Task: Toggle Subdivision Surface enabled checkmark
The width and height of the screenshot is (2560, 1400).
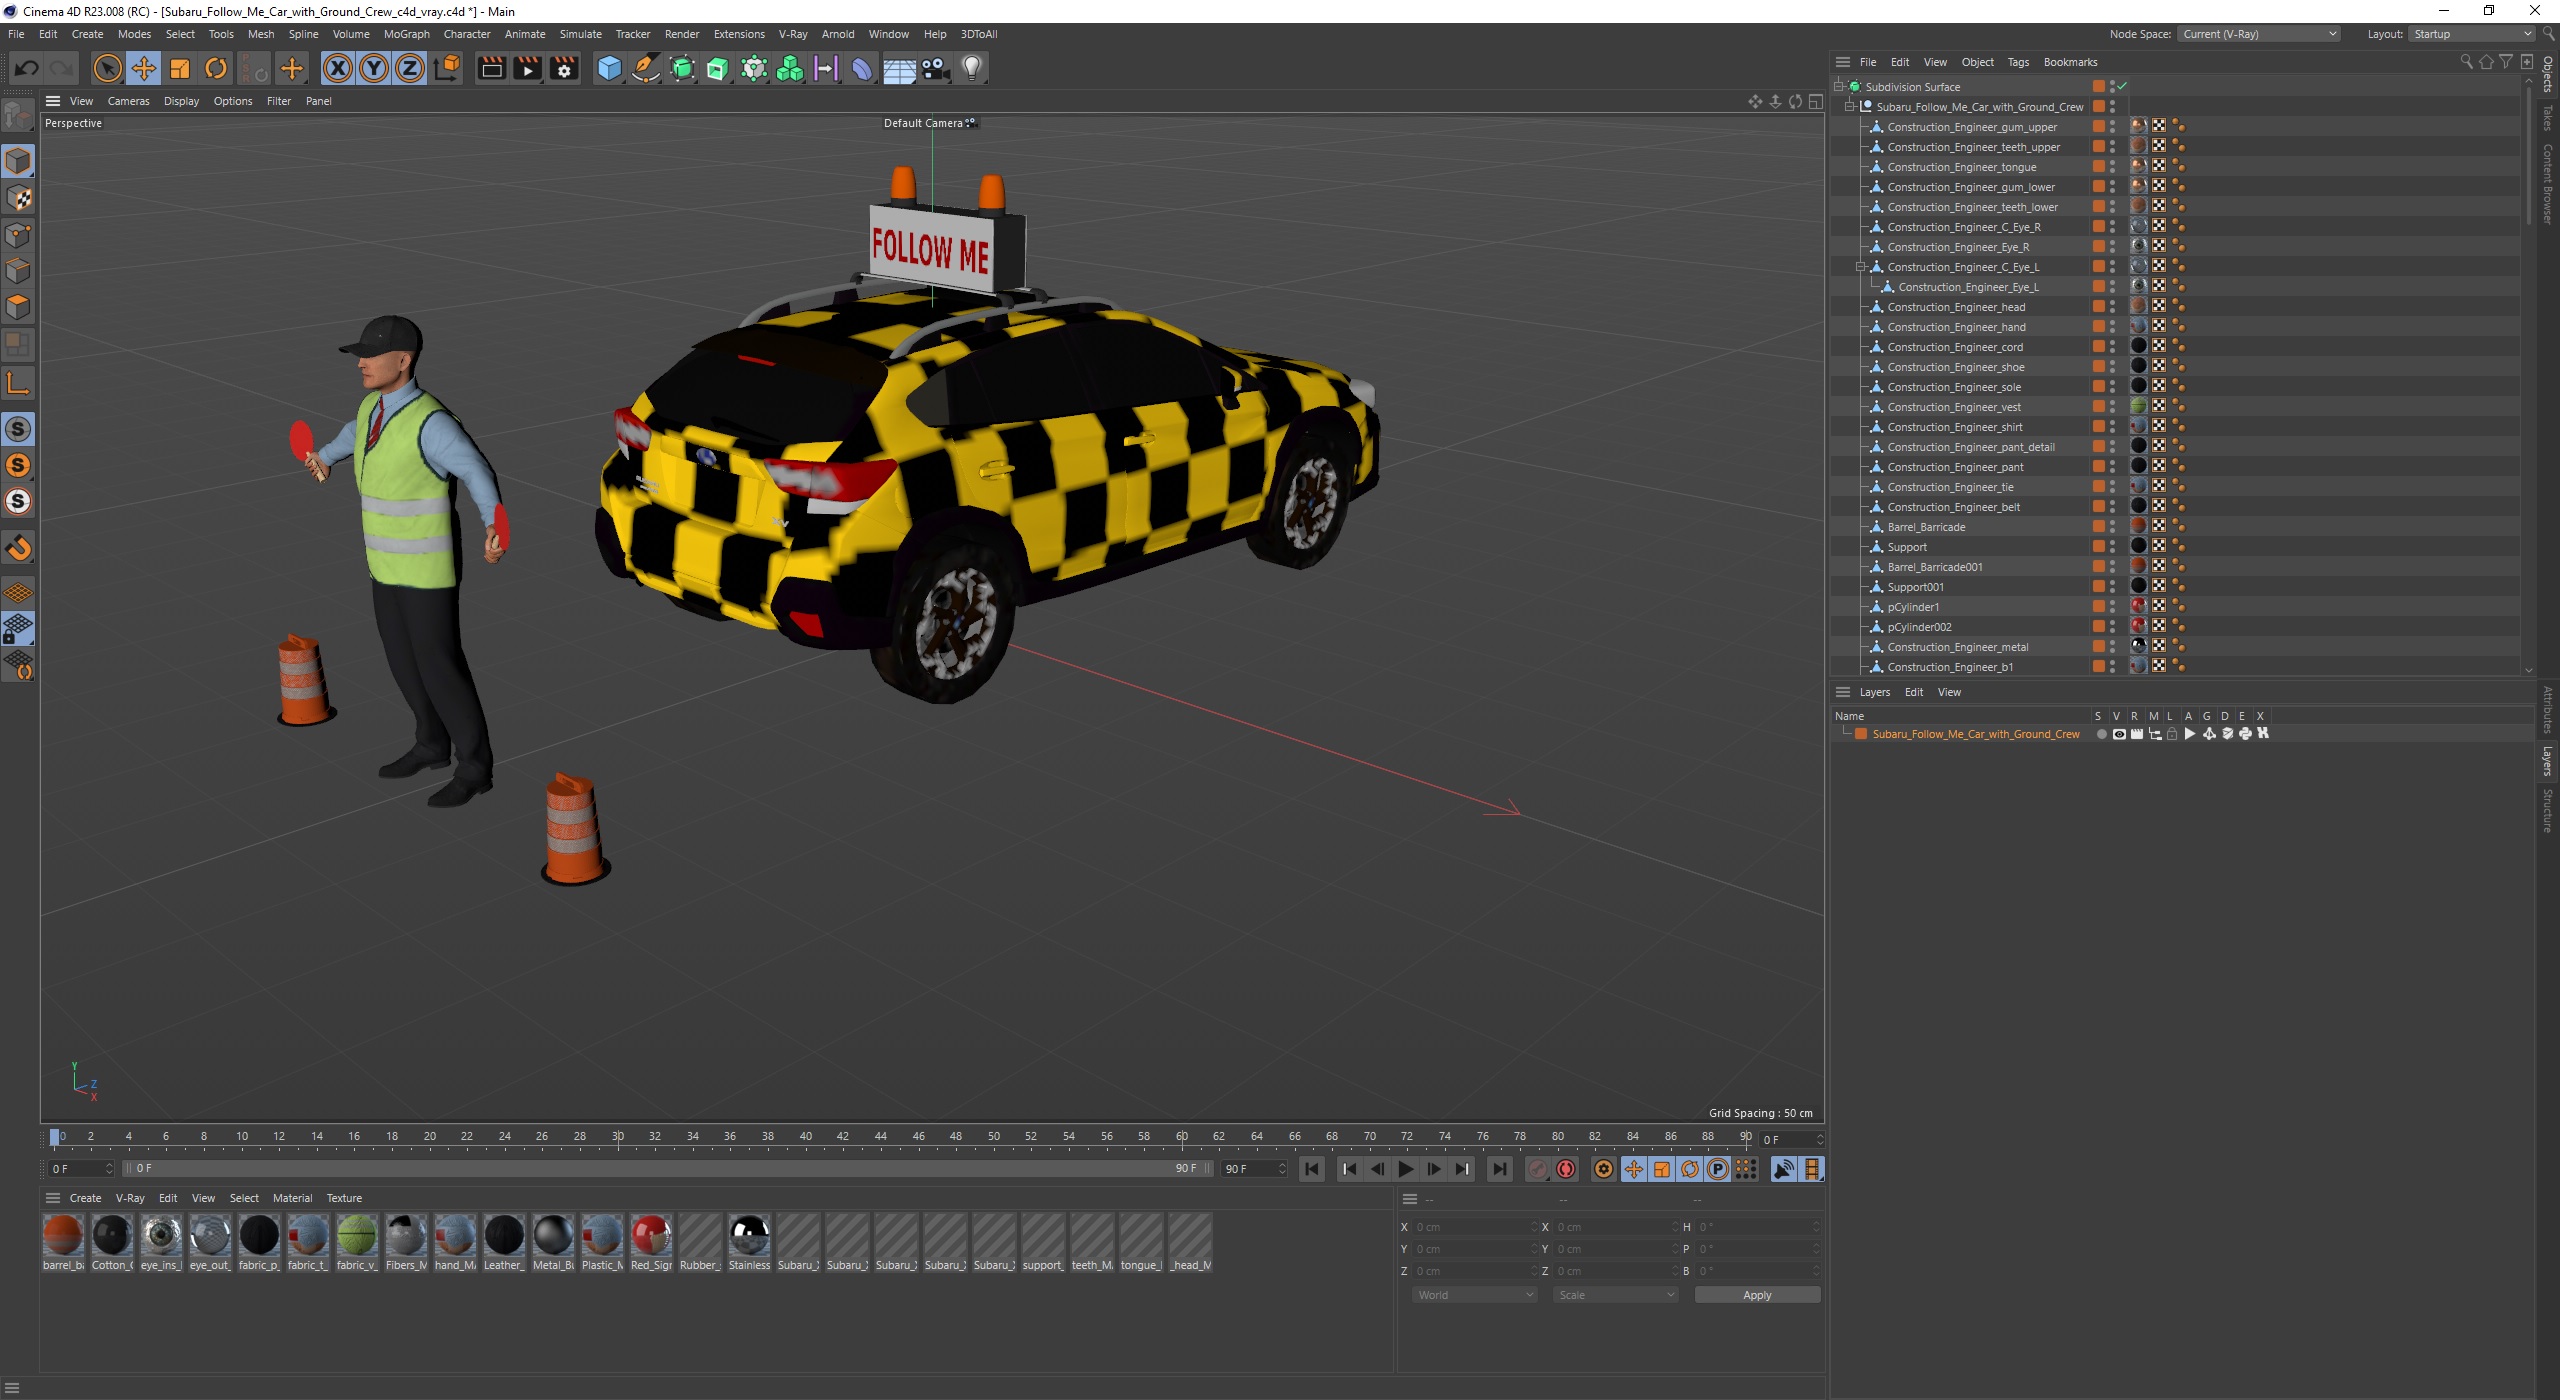Action: pos(2122,86)
